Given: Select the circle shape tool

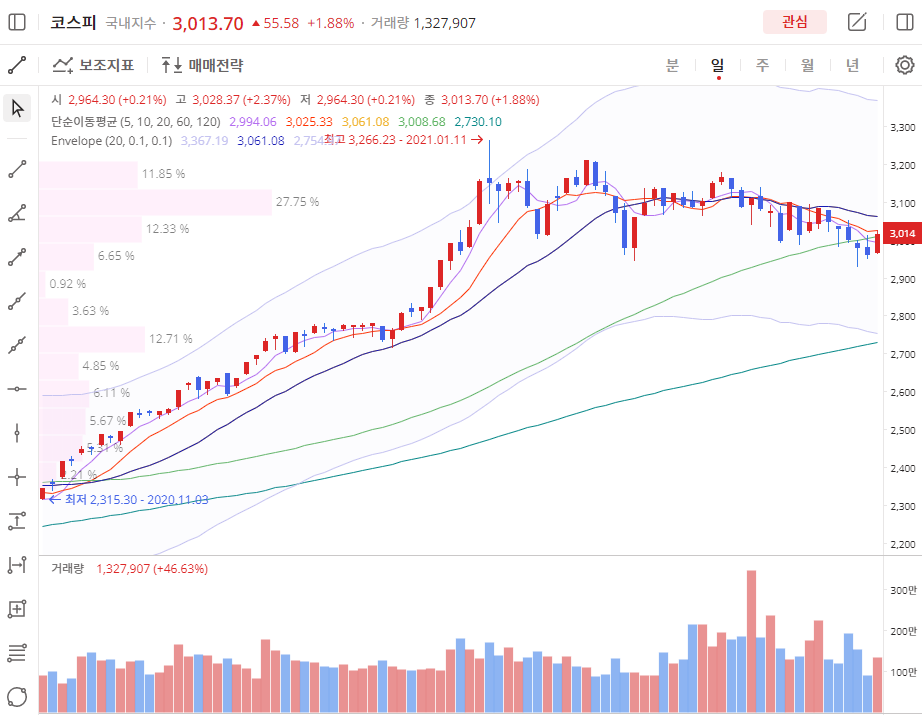Looking at the screenshot, I should [17, 697].
